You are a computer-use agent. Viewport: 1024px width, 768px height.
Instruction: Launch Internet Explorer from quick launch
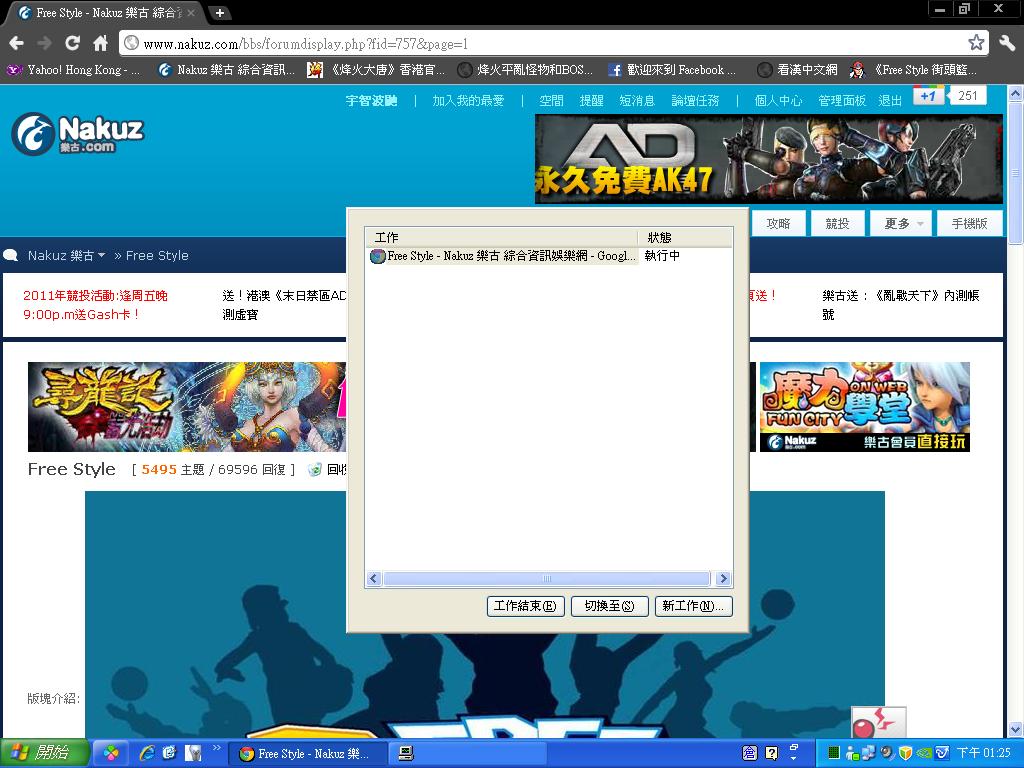[x=147, y=754]
